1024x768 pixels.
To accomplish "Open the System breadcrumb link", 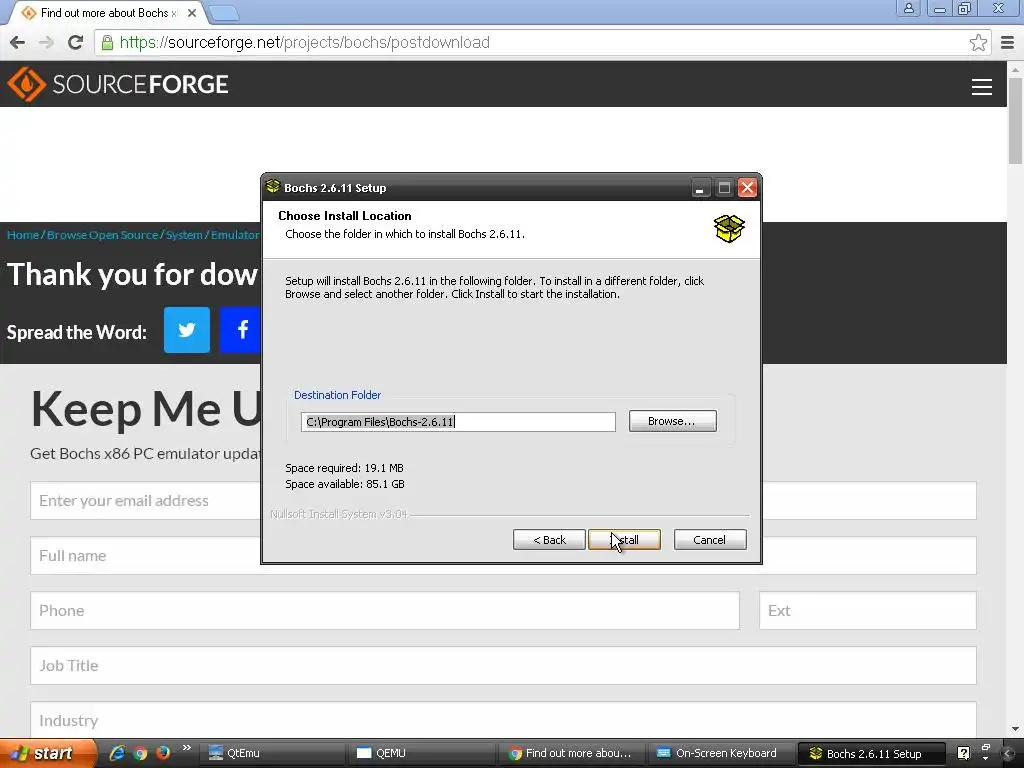I will pos(184,234).
